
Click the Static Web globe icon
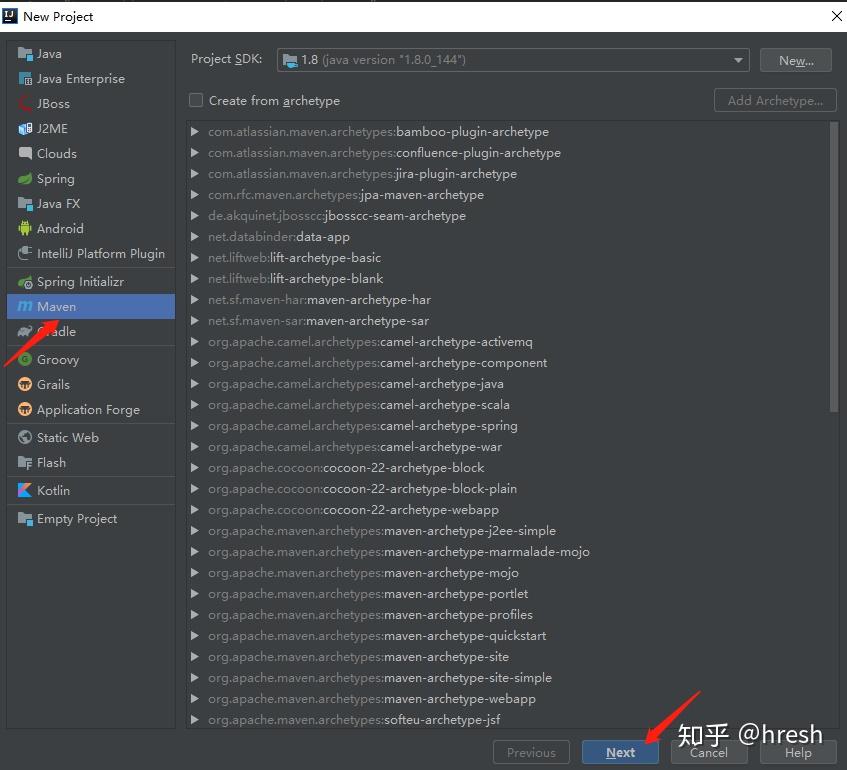point(25,437)
